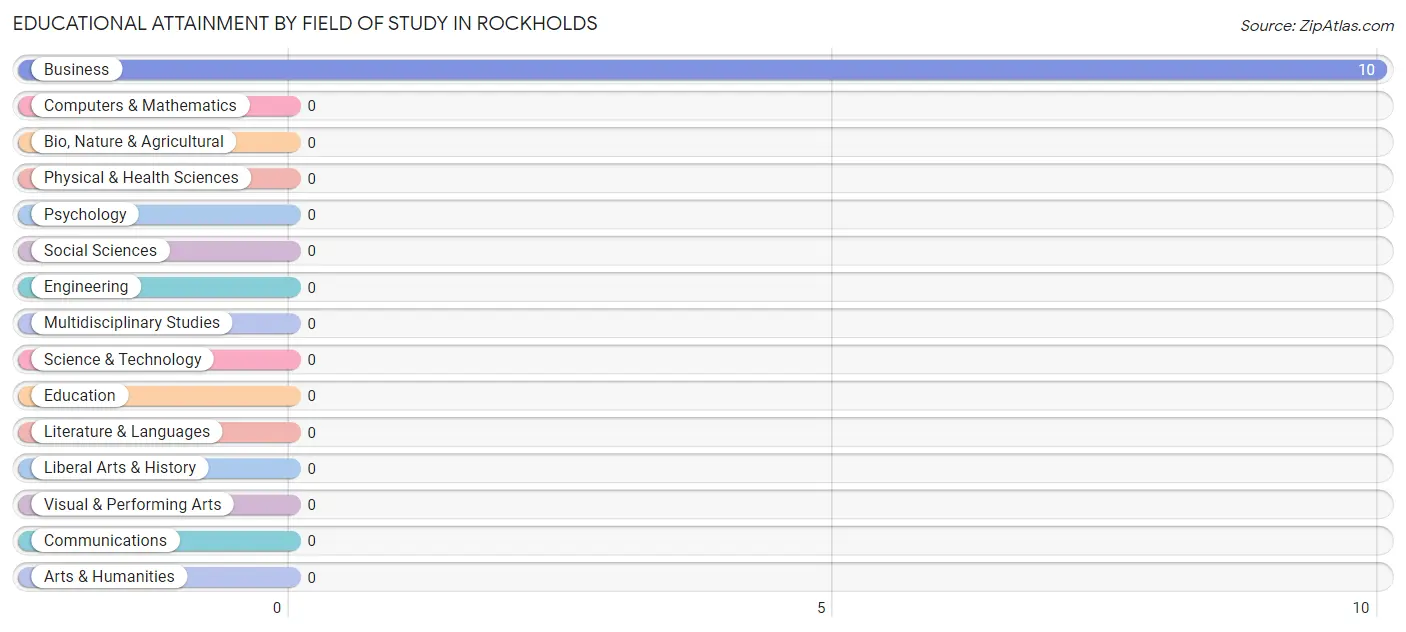Click the Science & Technology label

[123, 360]
